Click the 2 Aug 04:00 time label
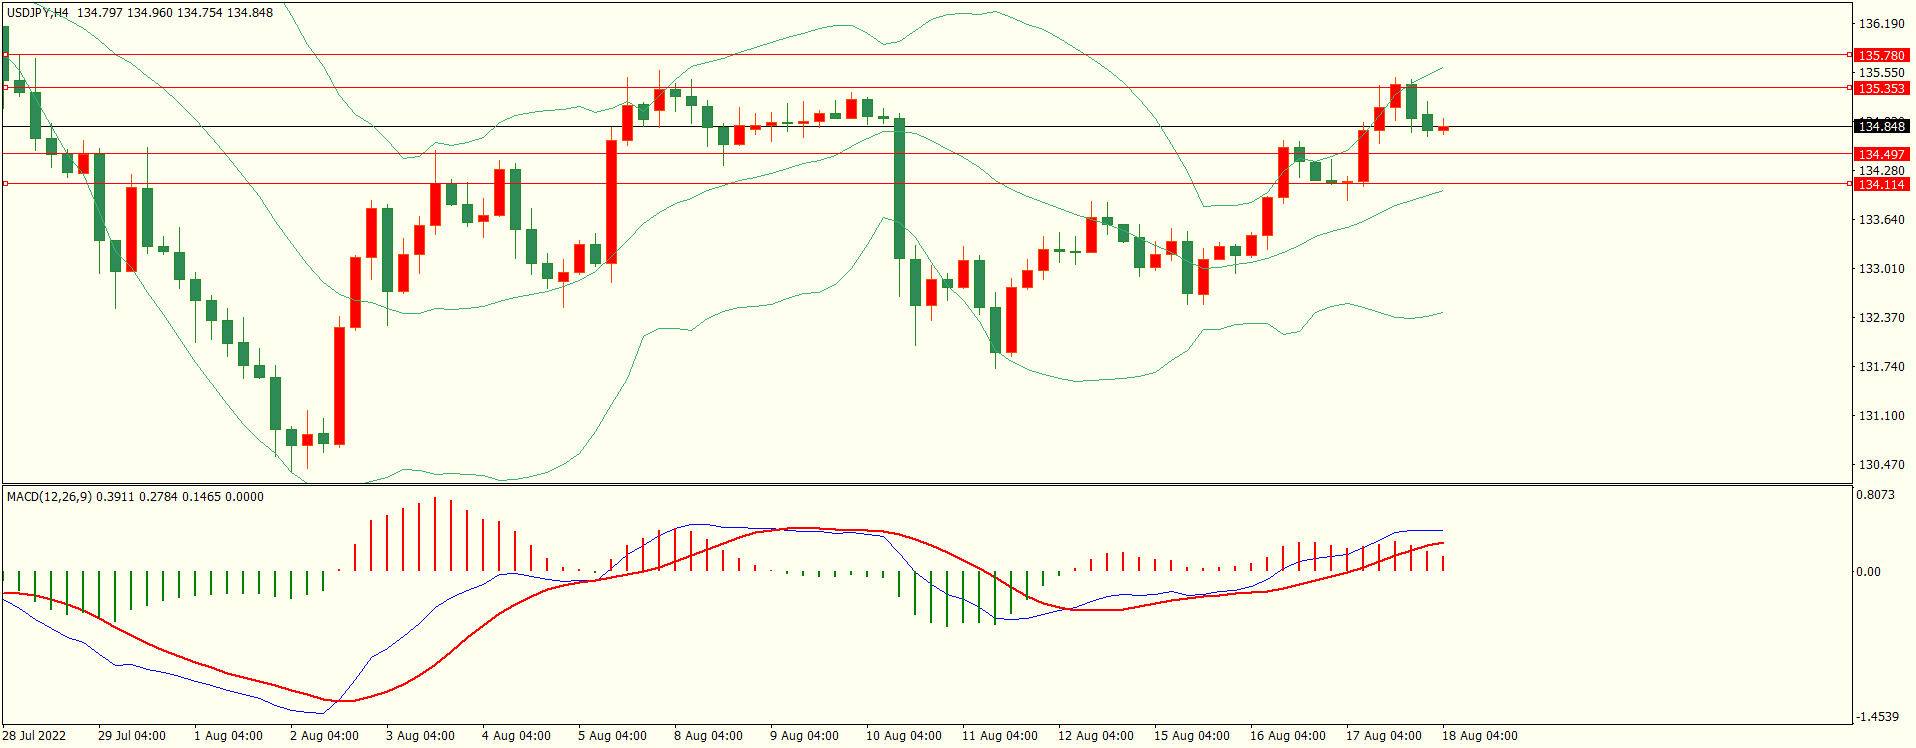1916x748 pixels. coord(324,736)
